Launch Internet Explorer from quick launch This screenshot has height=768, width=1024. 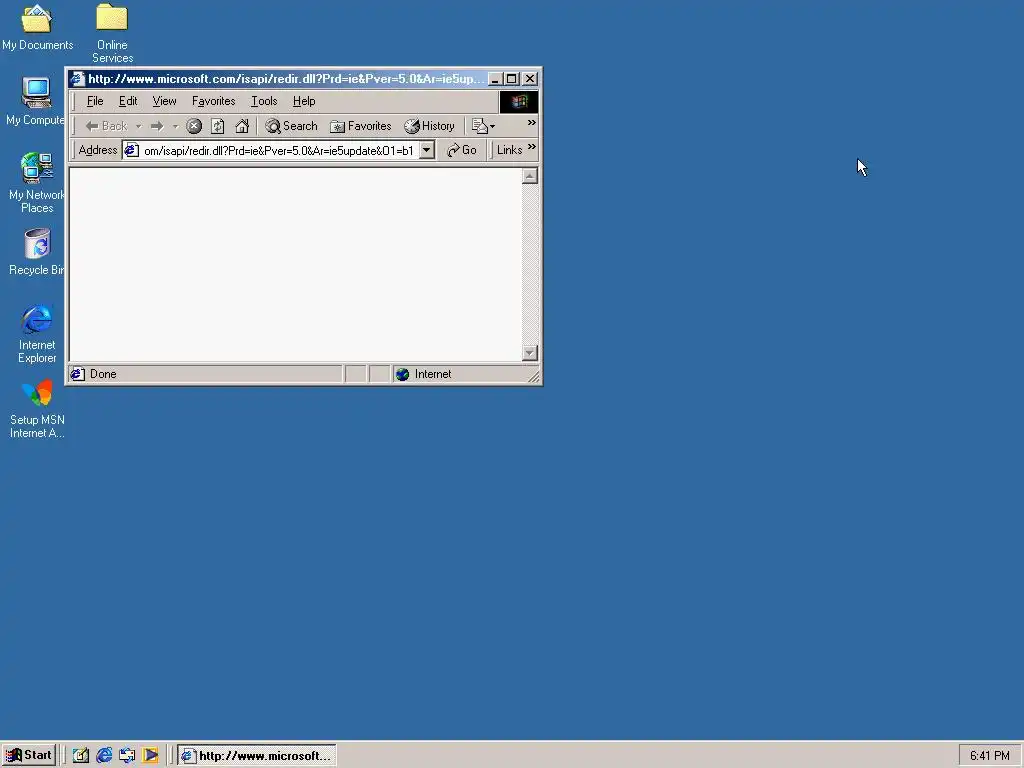104,756
